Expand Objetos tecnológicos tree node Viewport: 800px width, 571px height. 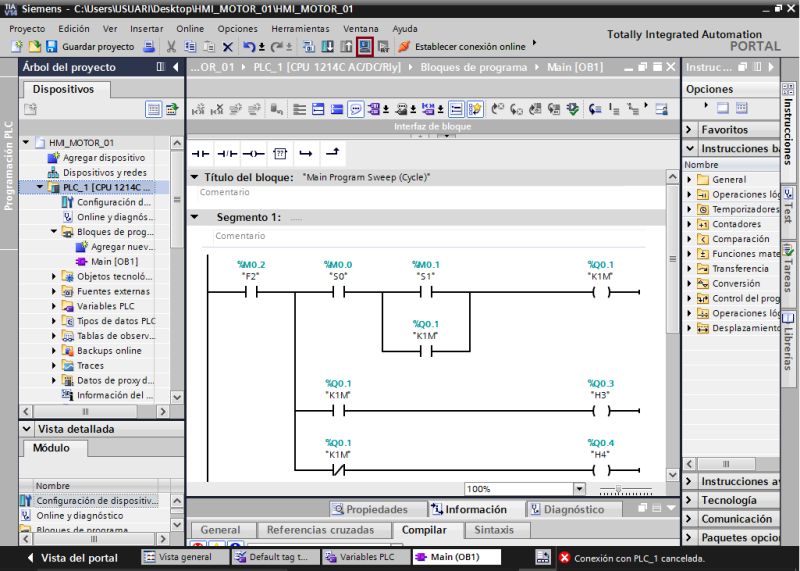54,277
